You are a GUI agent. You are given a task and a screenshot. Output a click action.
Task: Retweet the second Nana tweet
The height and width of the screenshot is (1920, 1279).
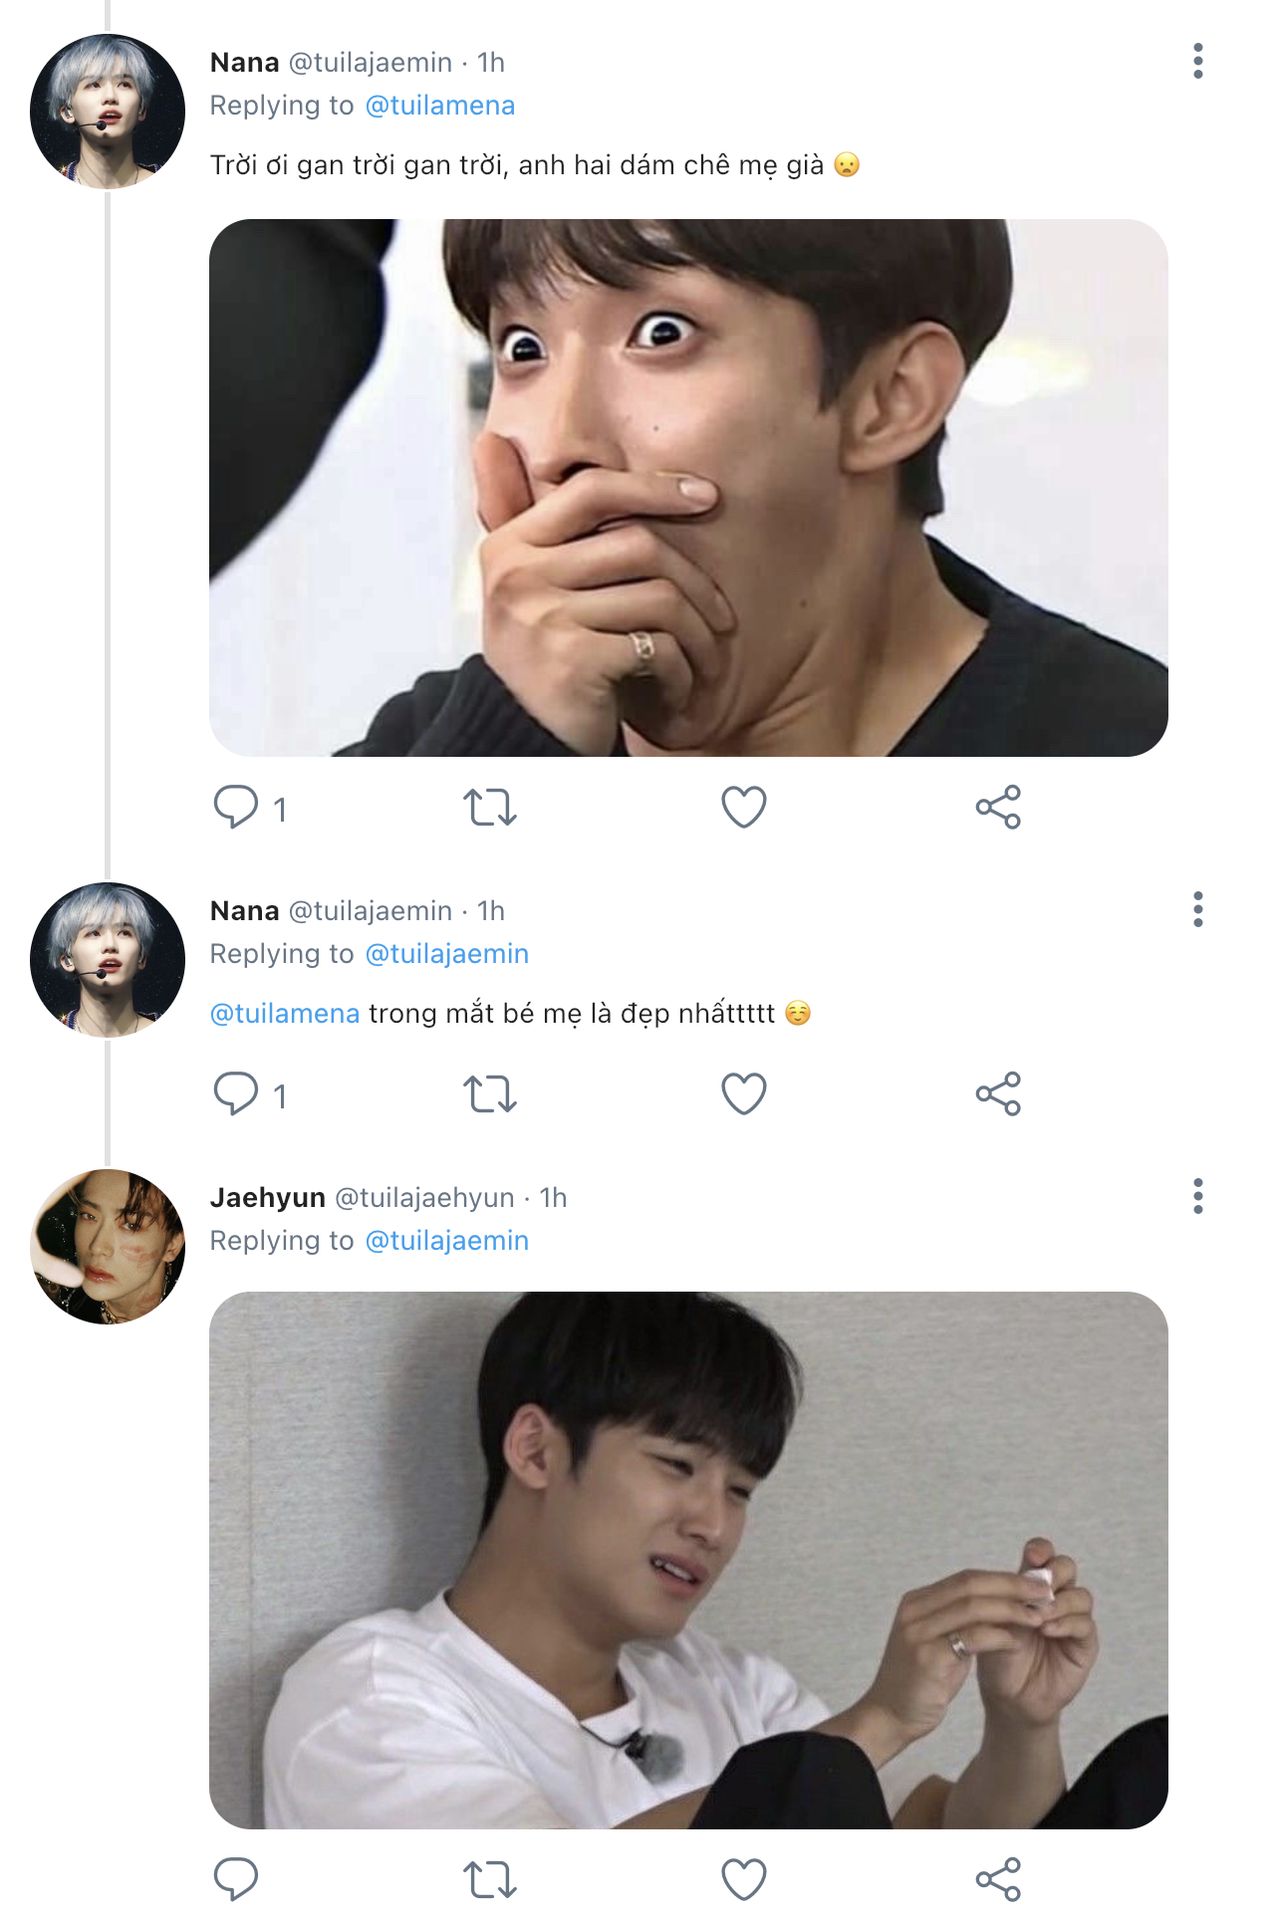489,1093
